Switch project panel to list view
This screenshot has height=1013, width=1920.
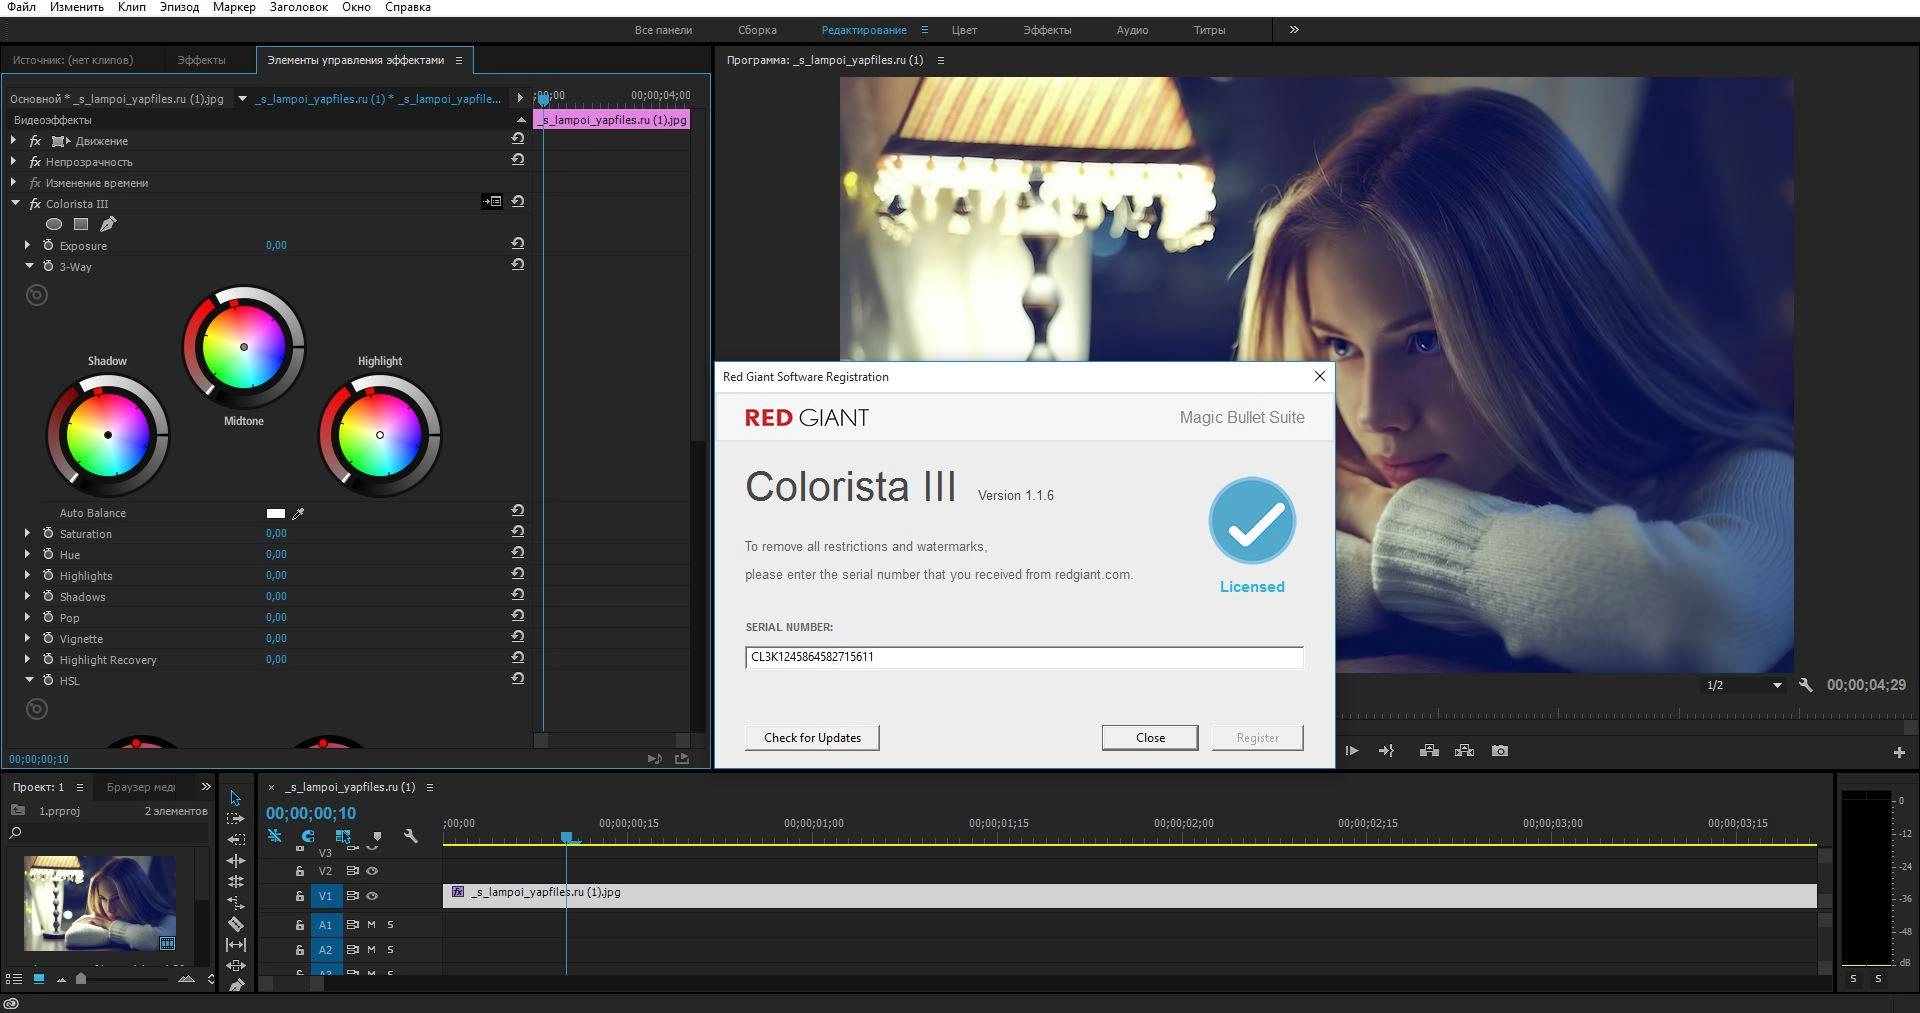[14, 979]
